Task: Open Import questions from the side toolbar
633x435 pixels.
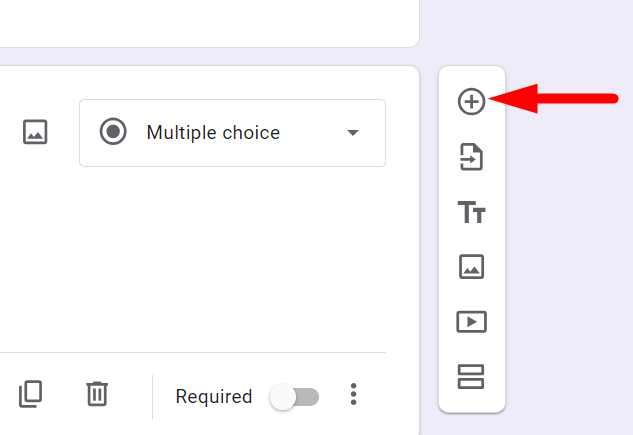Action: tap(471, 157)
